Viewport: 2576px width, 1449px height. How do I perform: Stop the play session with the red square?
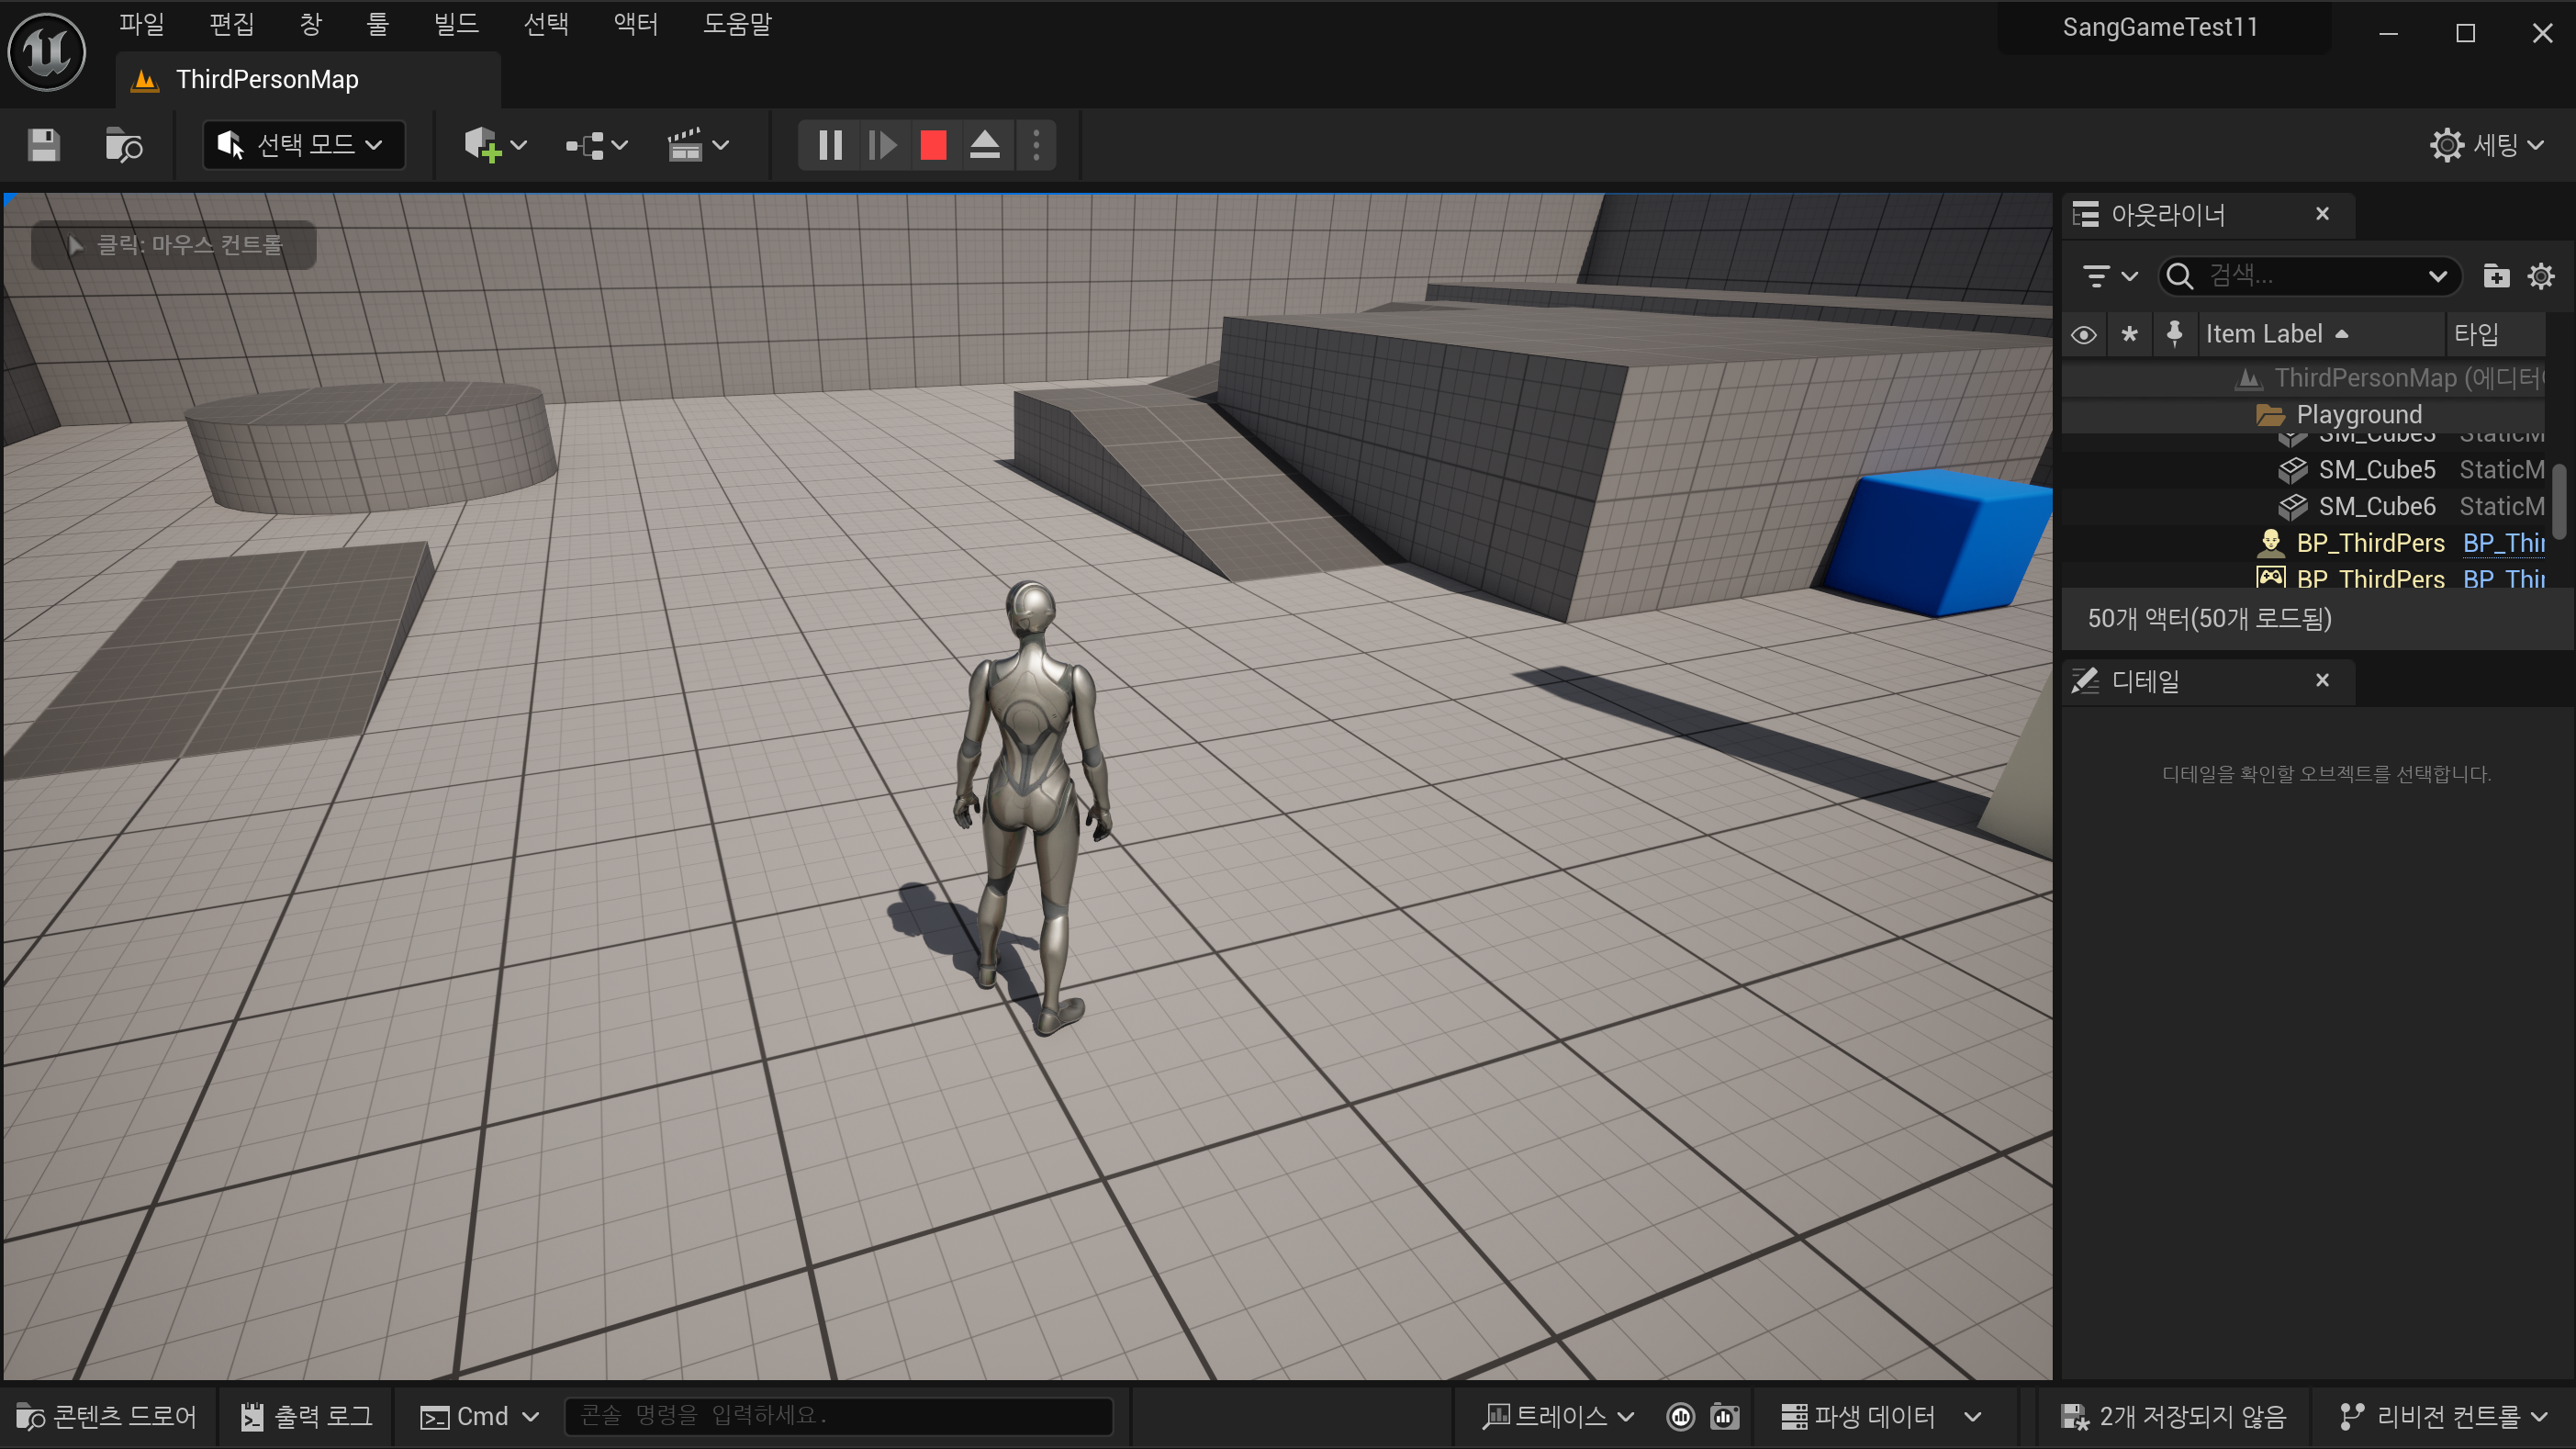coord(933,145)
